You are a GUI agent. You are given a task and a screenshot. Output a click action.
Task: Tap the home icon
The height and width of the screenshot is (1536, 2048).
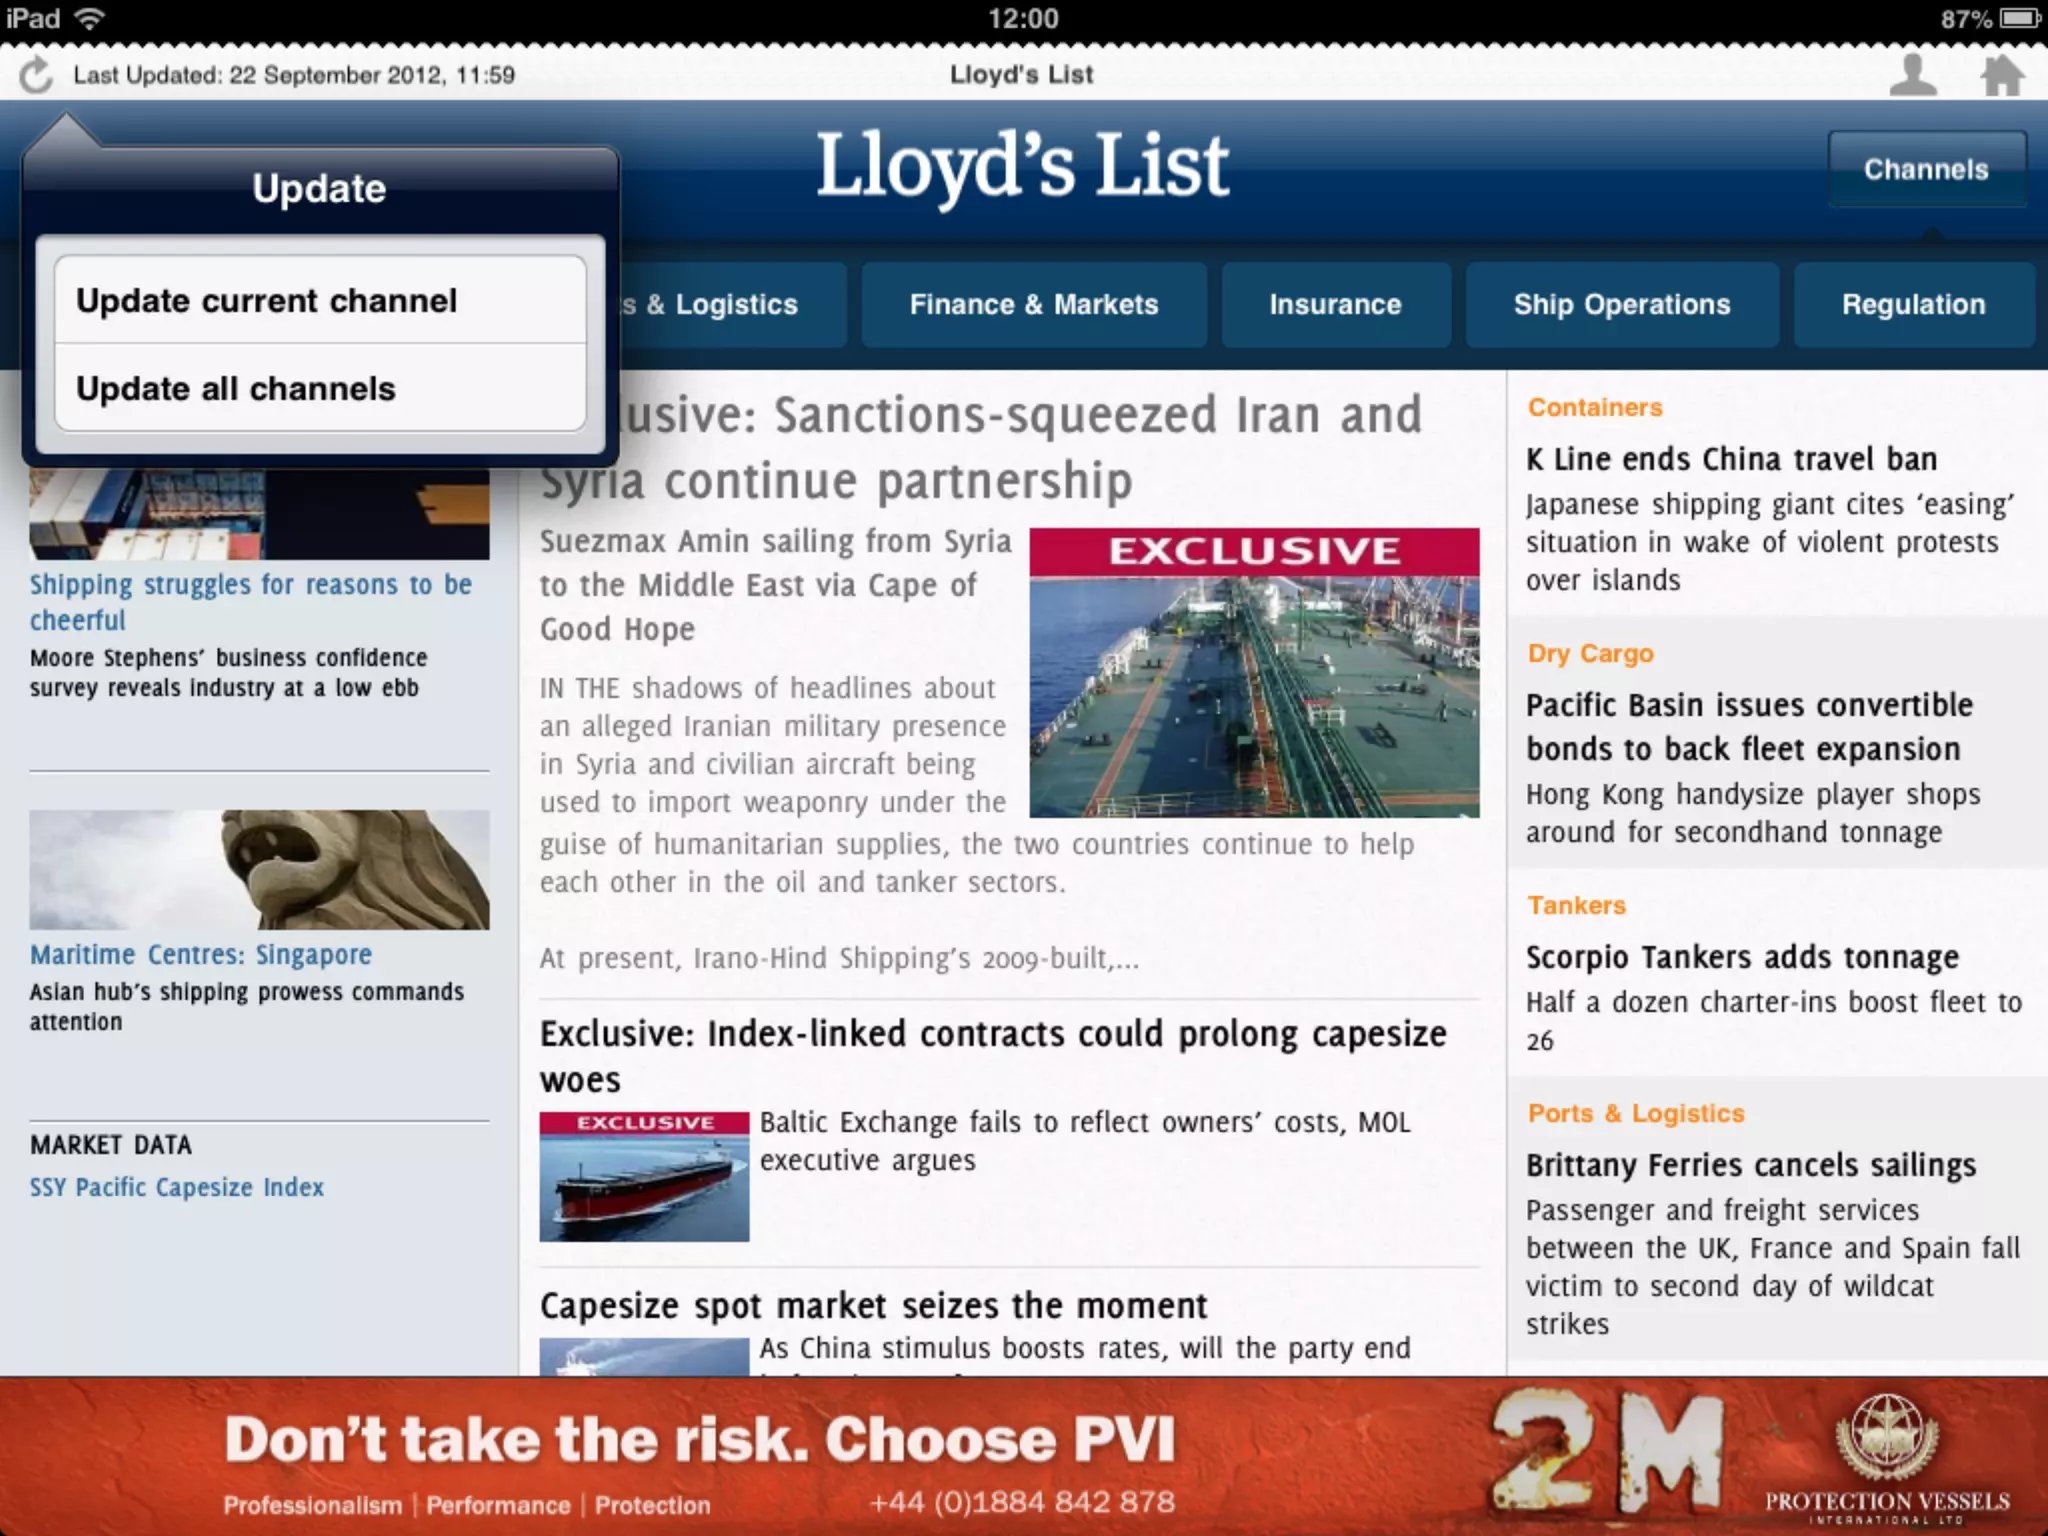[x=2002, y=75]
